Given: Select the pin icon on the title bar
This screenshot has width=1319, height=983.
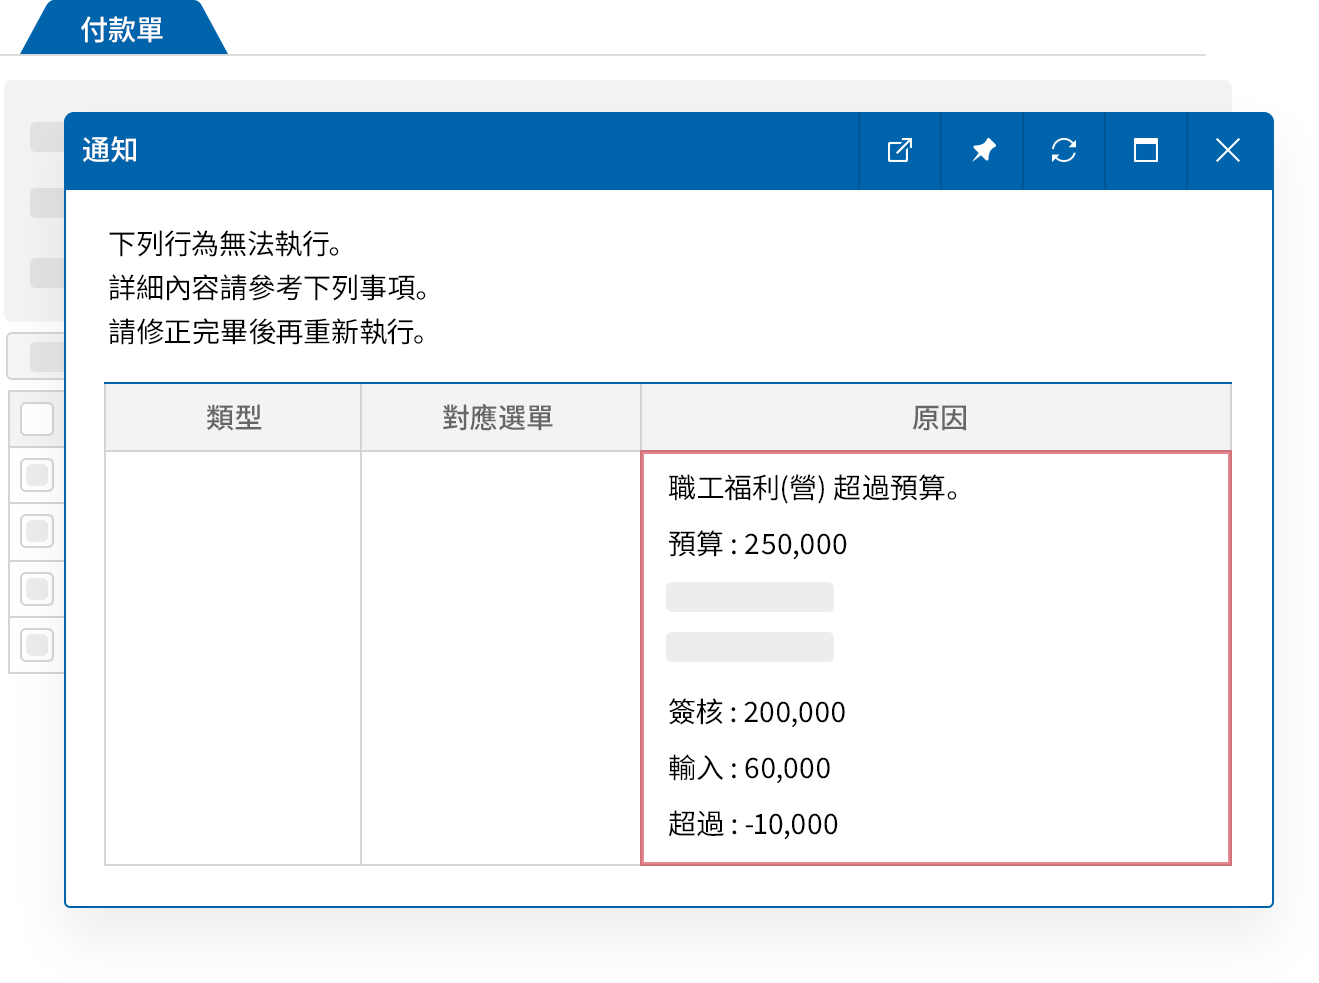Looking at the screenshot, I should 981,150.
